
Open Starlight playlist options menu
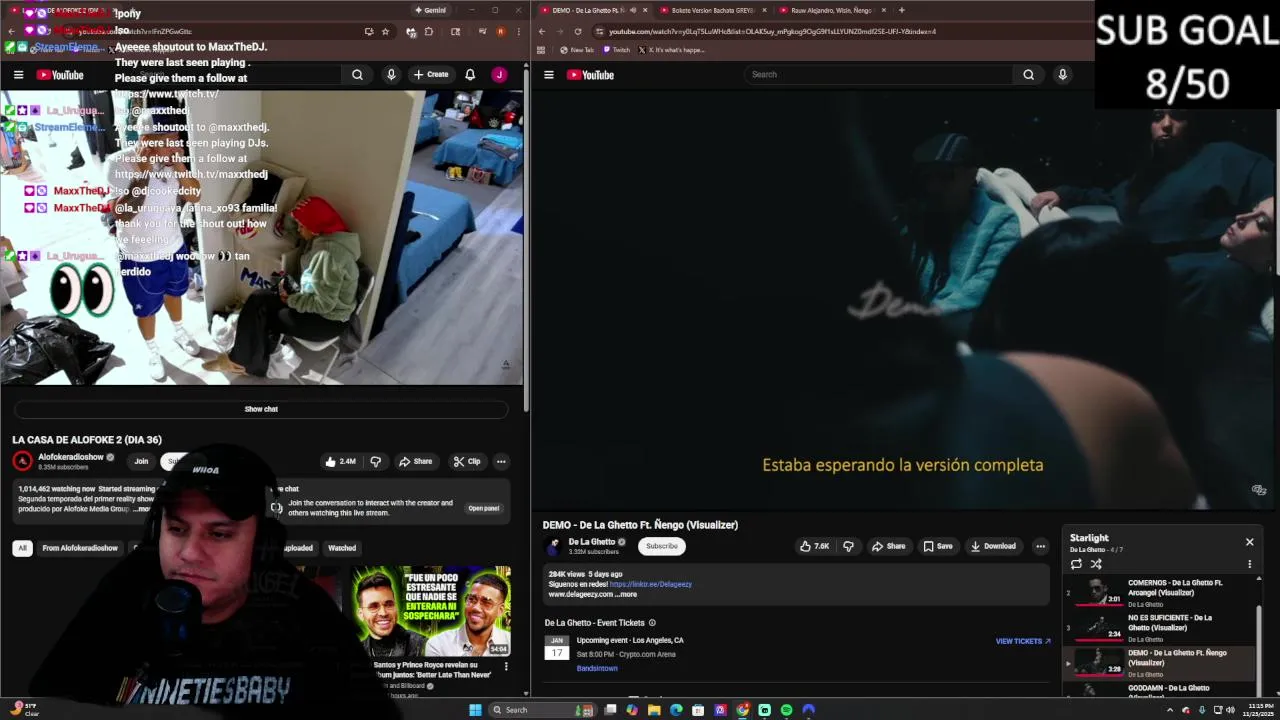point(1249,564)
